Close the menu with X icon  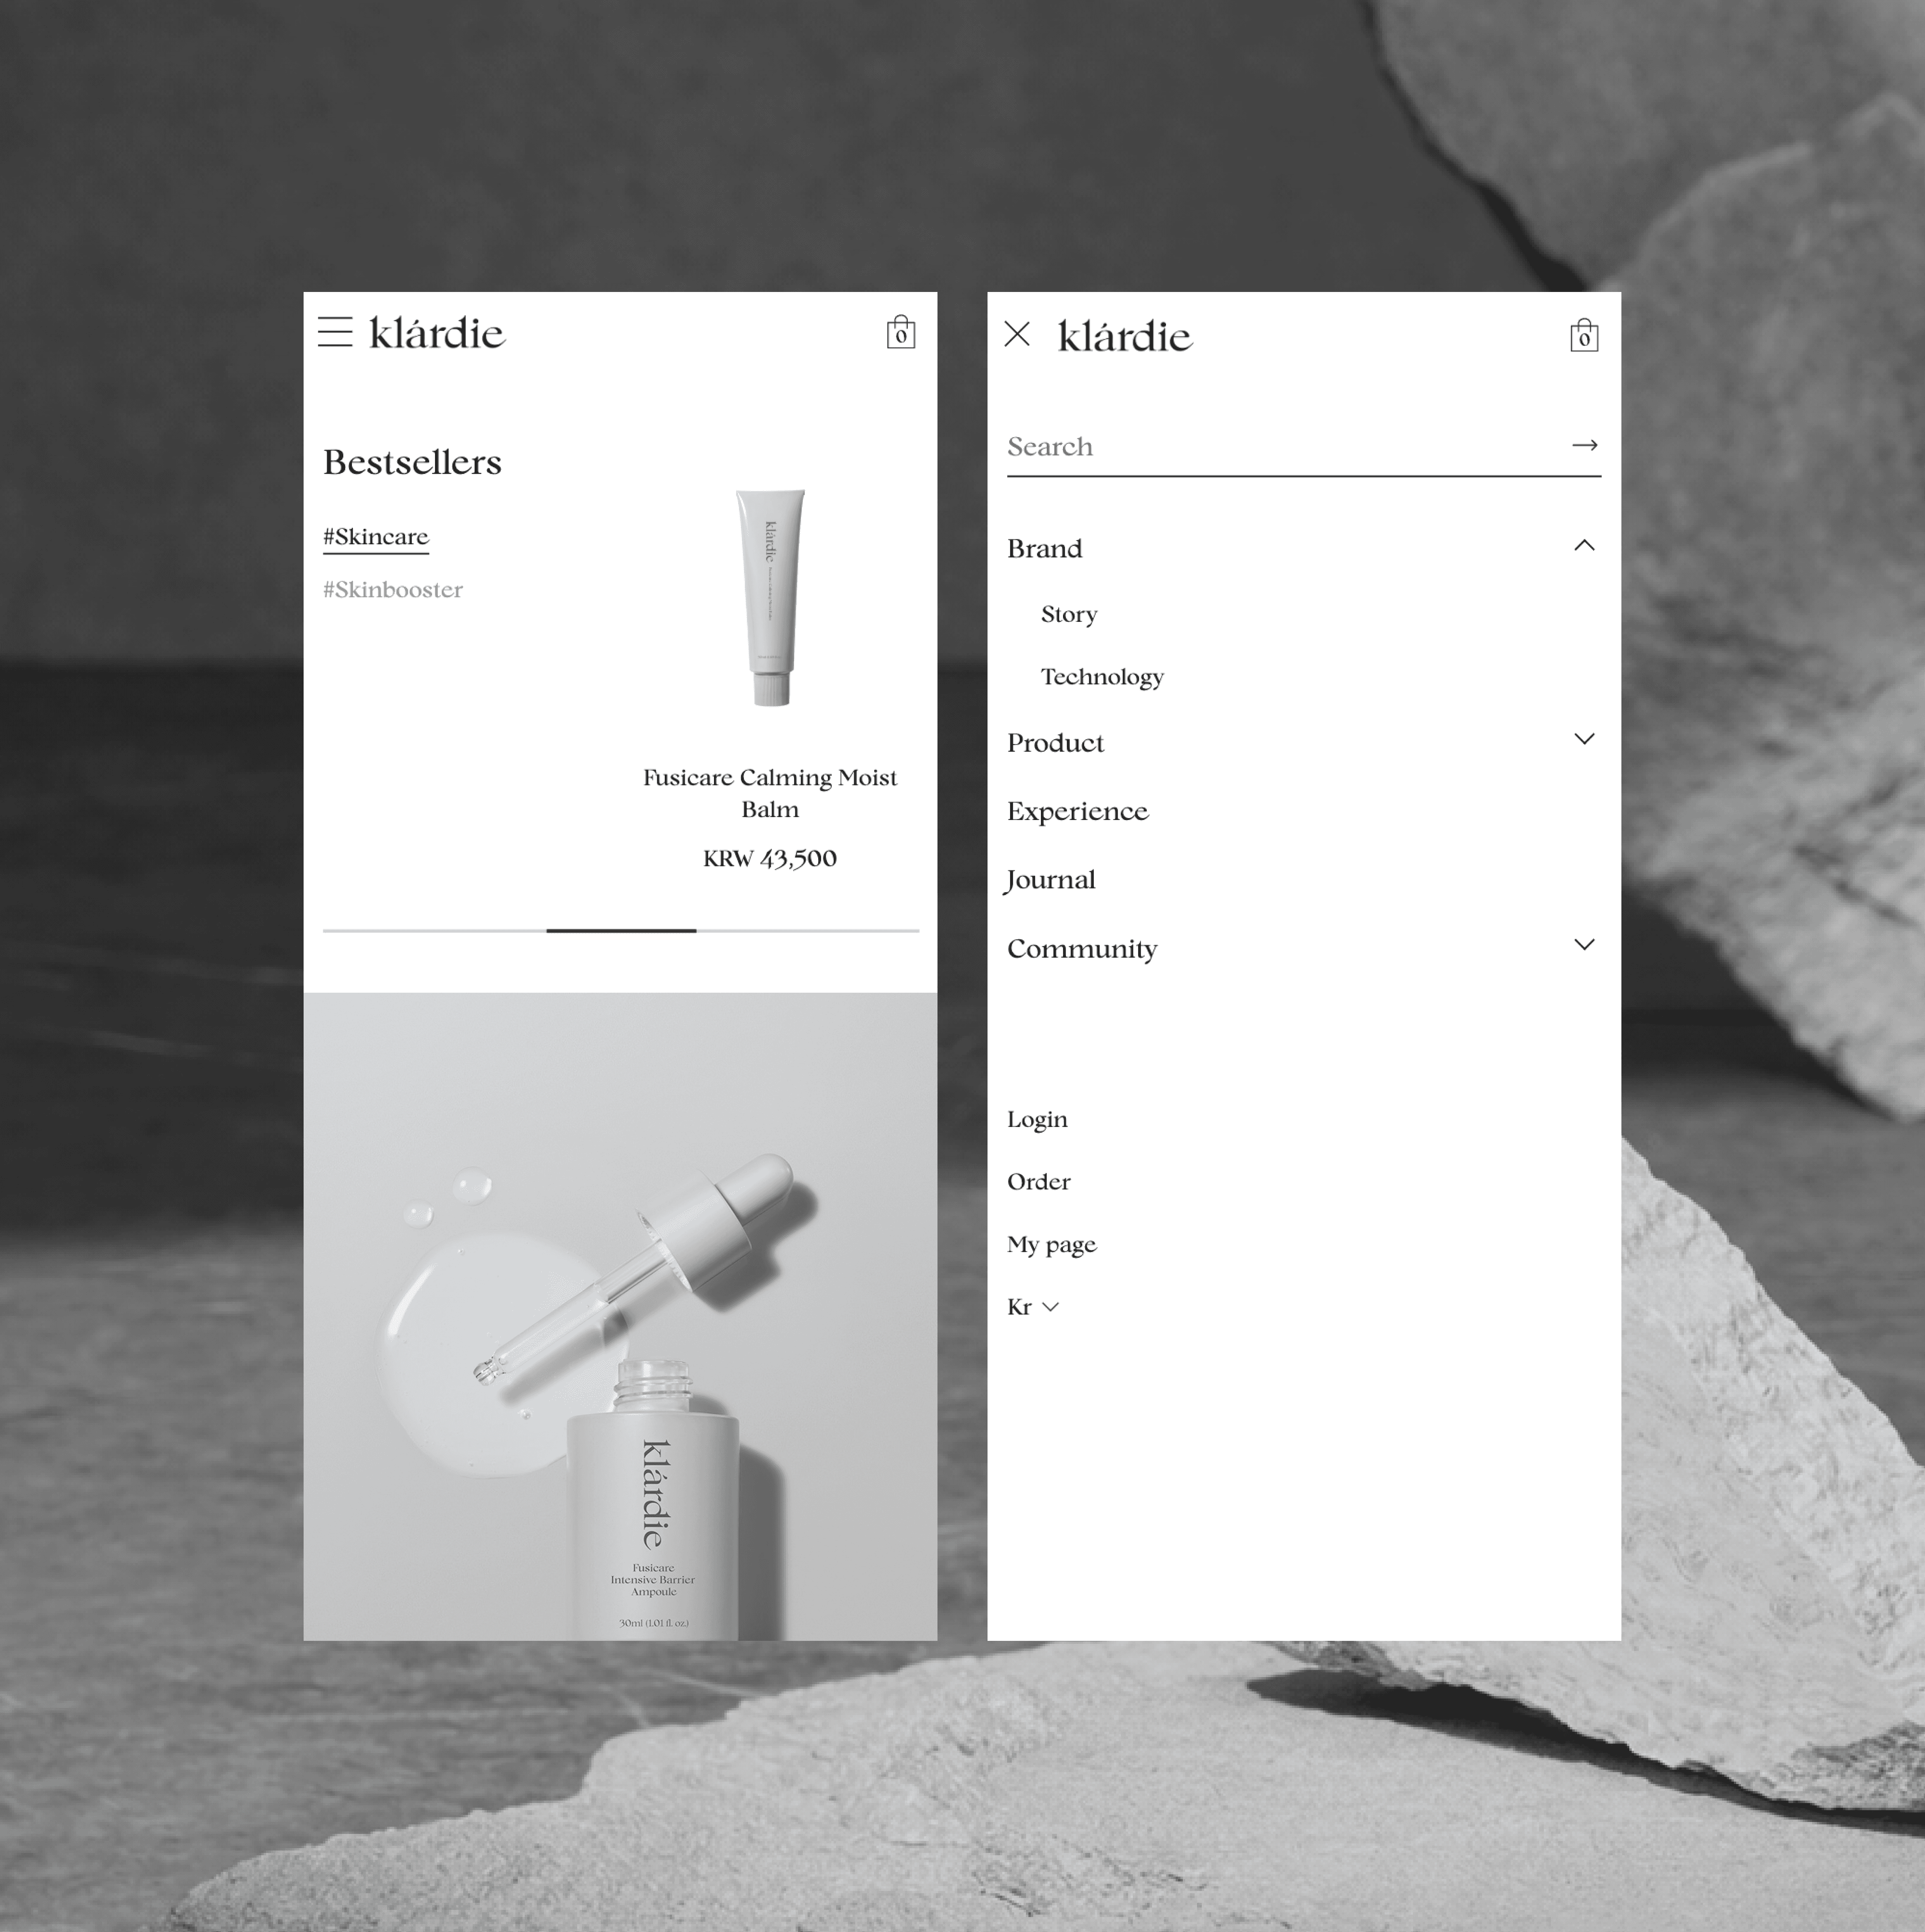1017,334
